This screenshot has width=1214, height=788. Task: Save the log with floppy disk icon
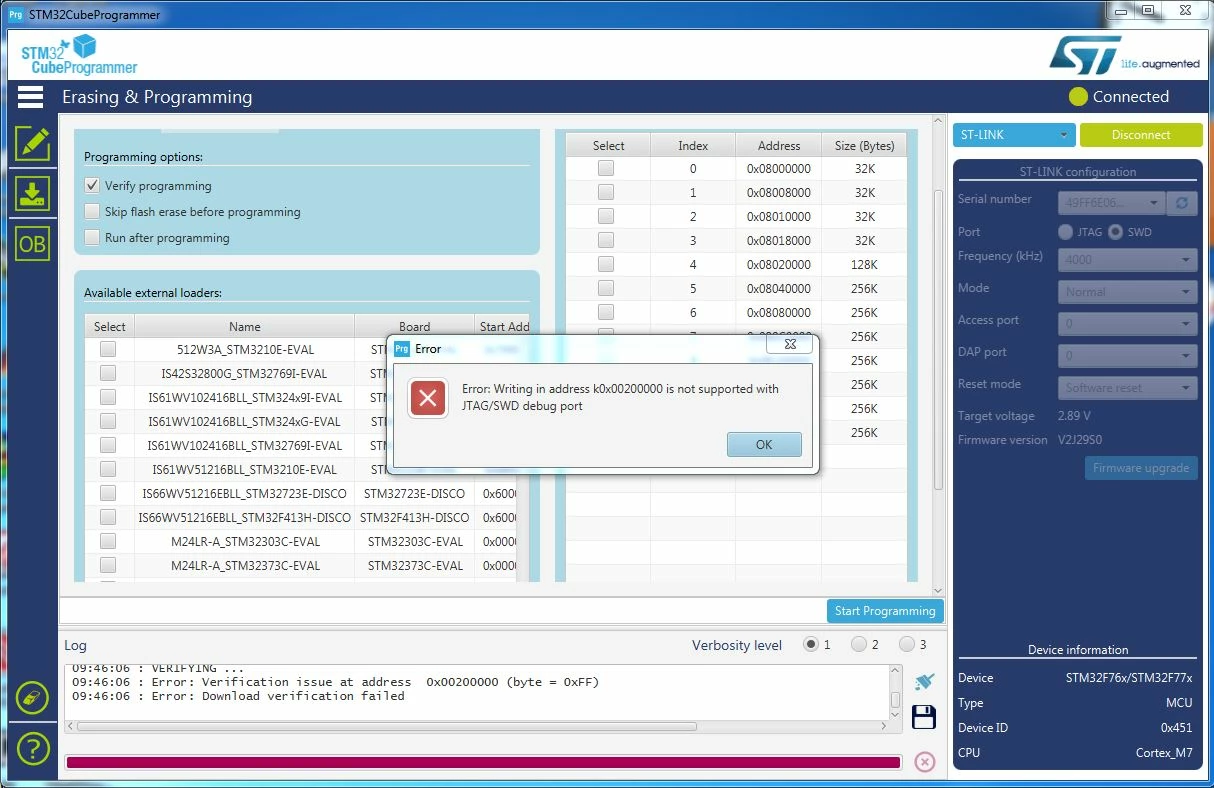point(924,717)
